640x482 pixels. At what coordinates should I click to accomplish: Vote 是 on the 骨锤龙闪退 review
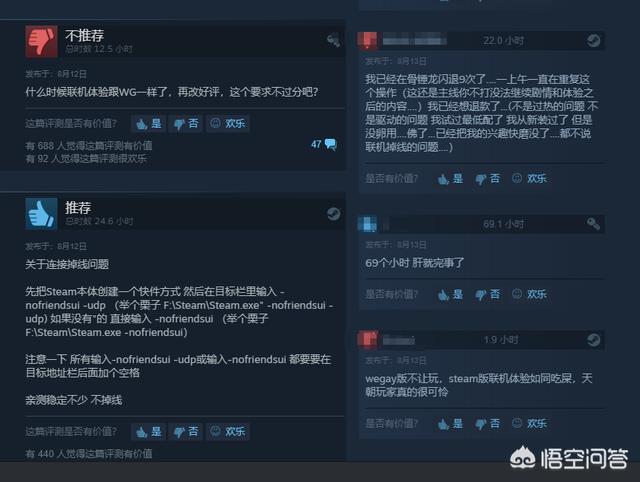tap(450, 179)
